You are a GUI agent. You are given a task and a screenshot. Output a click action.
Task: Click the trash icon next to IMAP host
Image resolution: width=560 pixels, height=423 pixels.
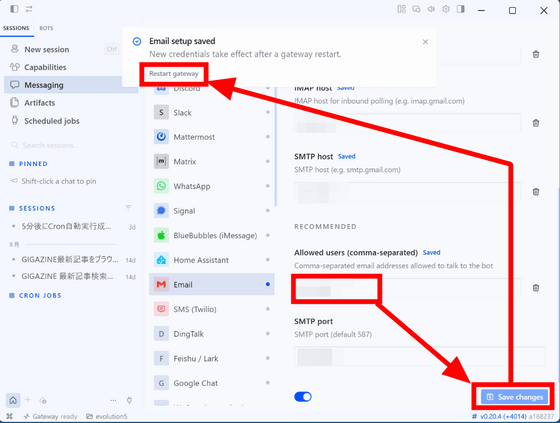[536, 123]
